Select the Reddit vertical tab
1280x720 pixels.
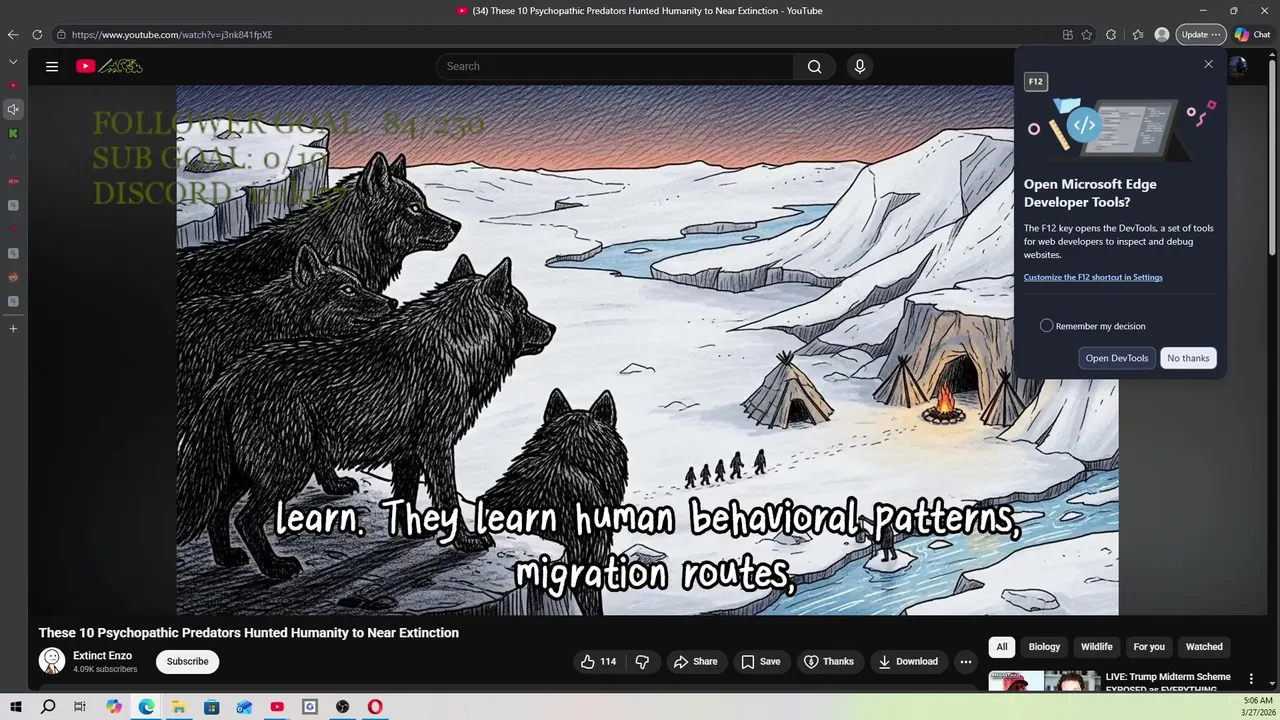[13, 277]
